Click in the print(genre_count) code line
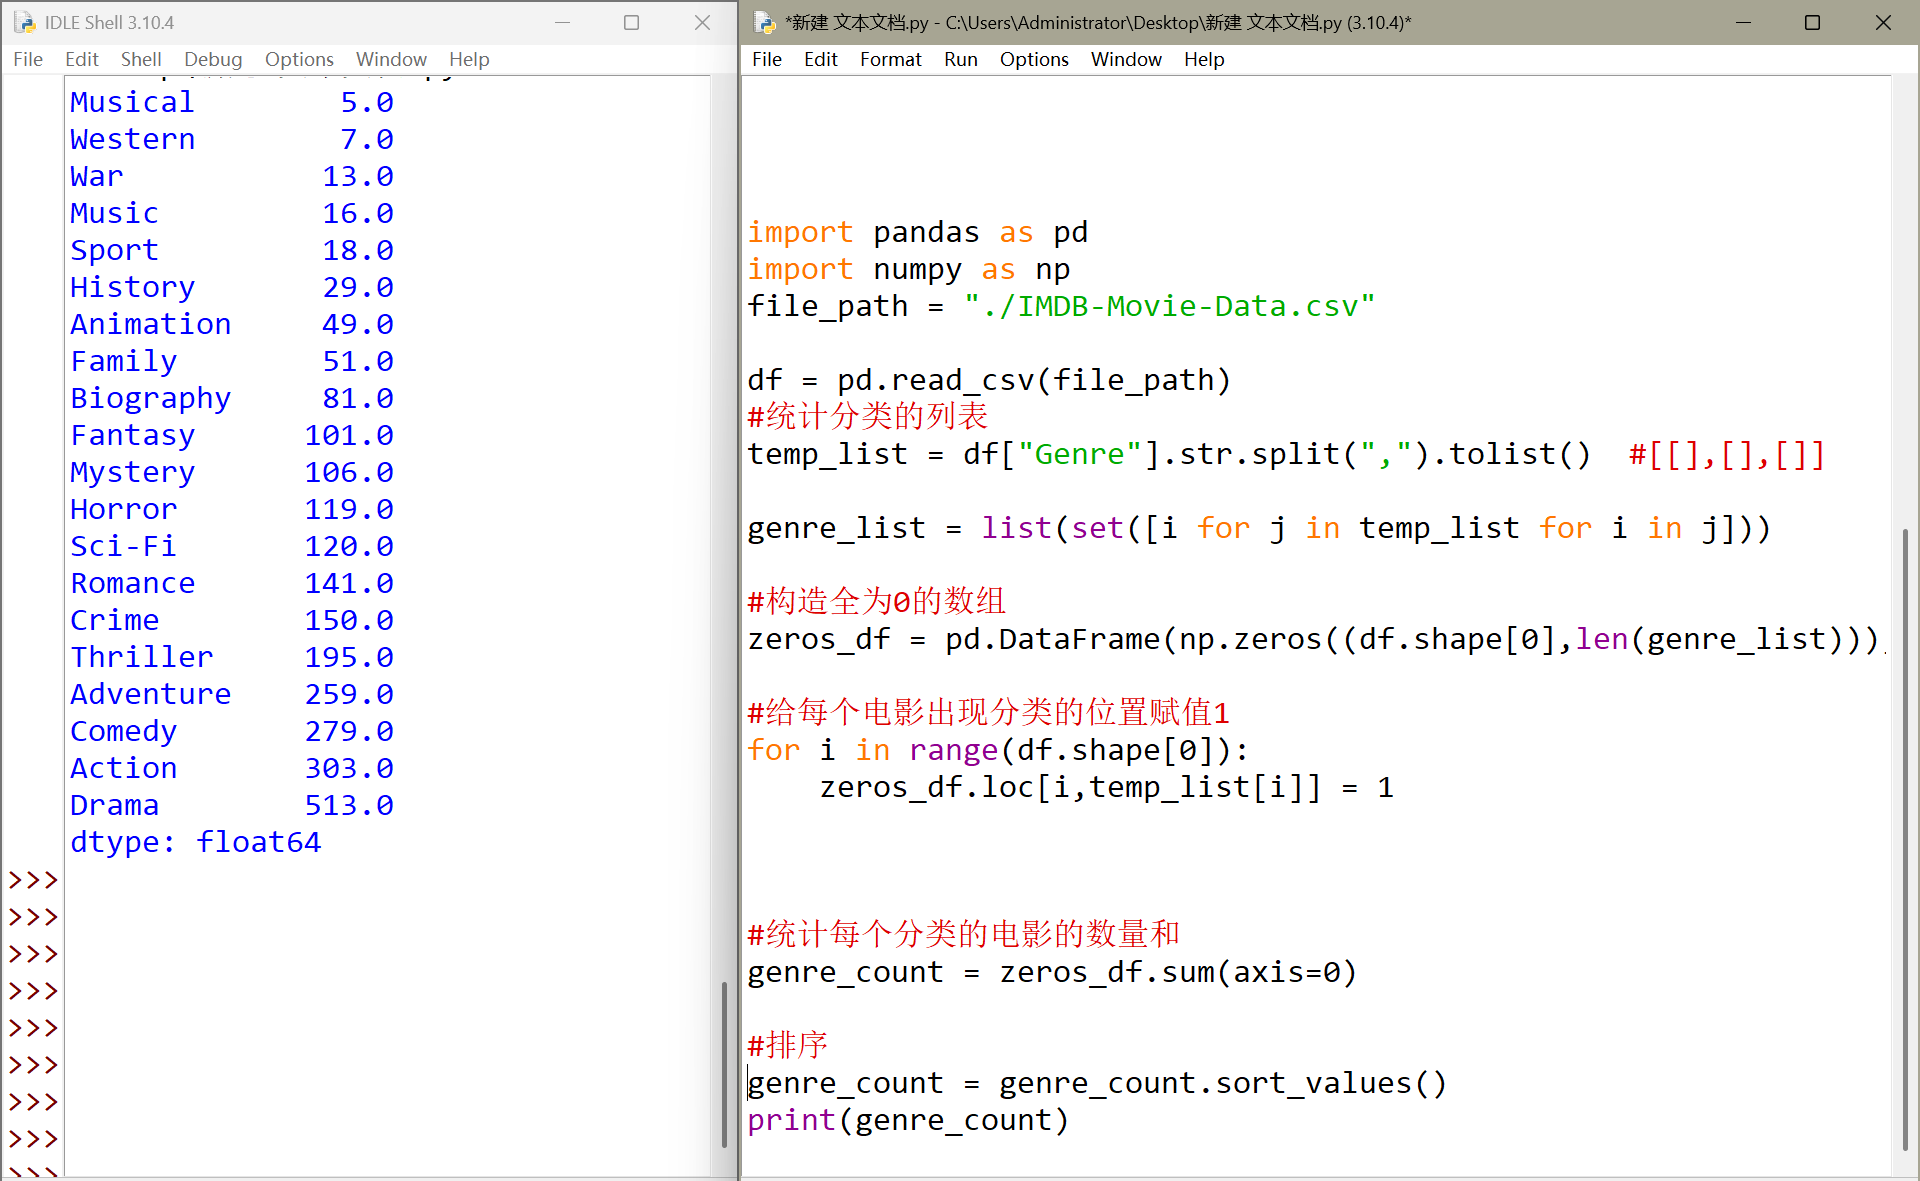The width and height of the screenshot is (1920, 1181). 907,1120
